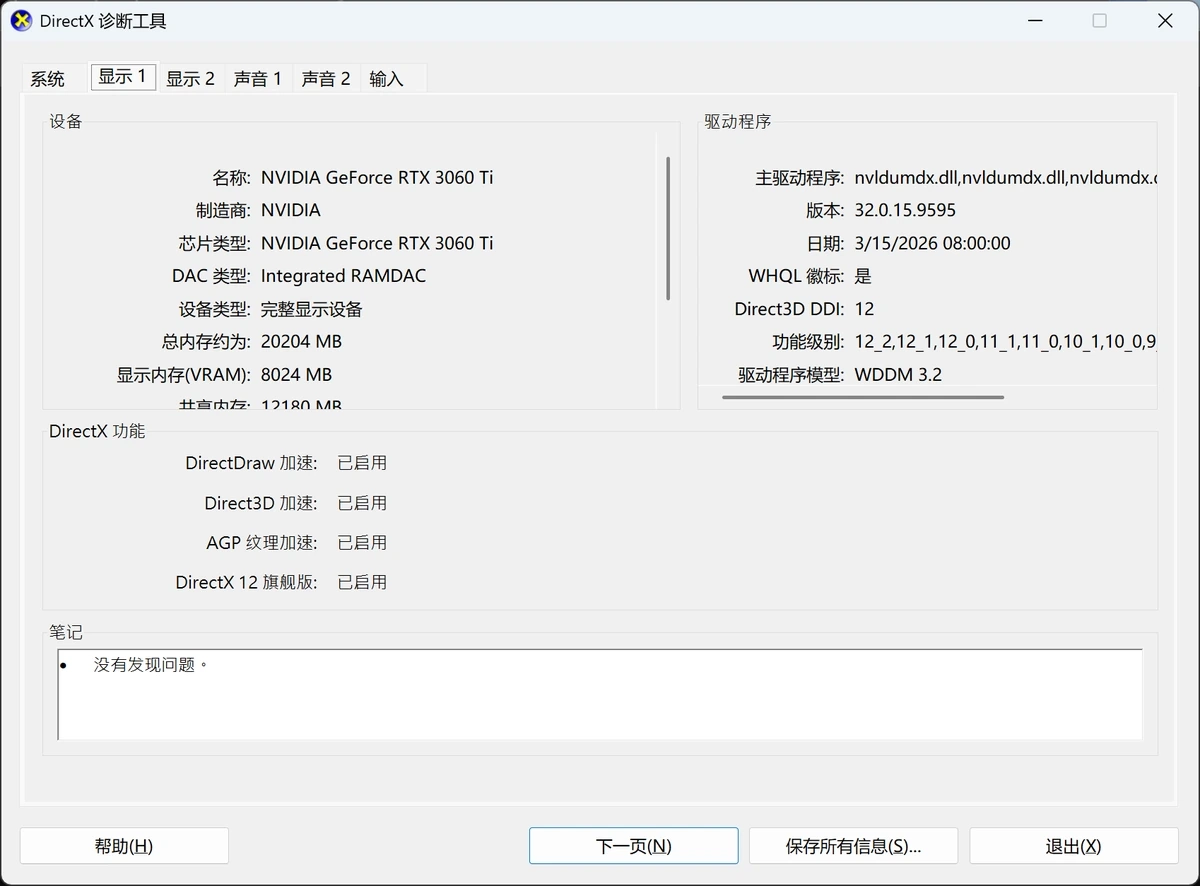
Task: Close the DirectX 诊断工具 window
Action: [1165, 21]
